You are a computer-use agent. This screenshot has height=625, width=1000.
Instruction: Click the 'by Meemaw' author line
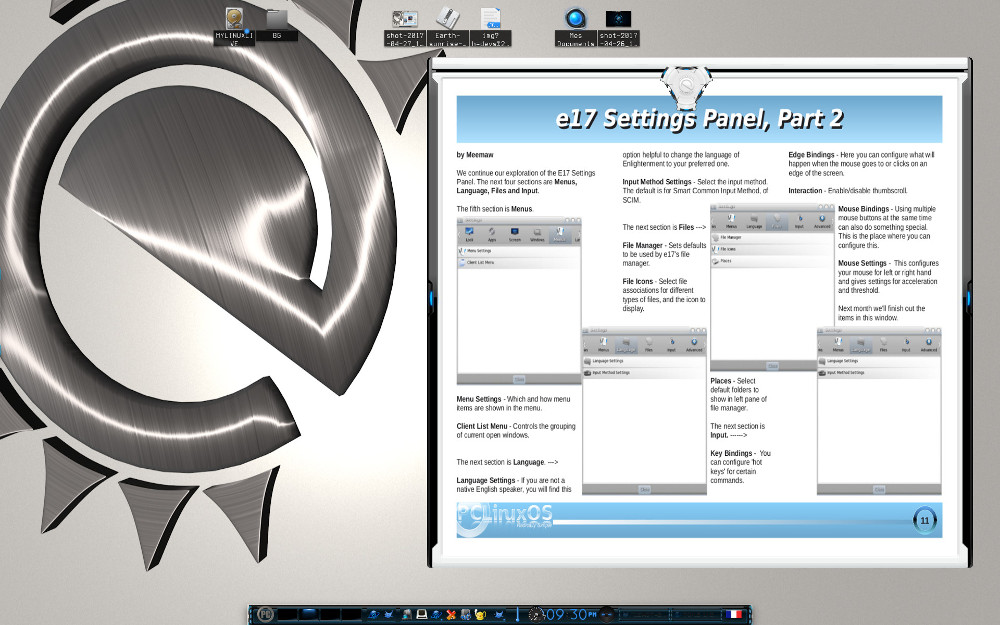475,154
